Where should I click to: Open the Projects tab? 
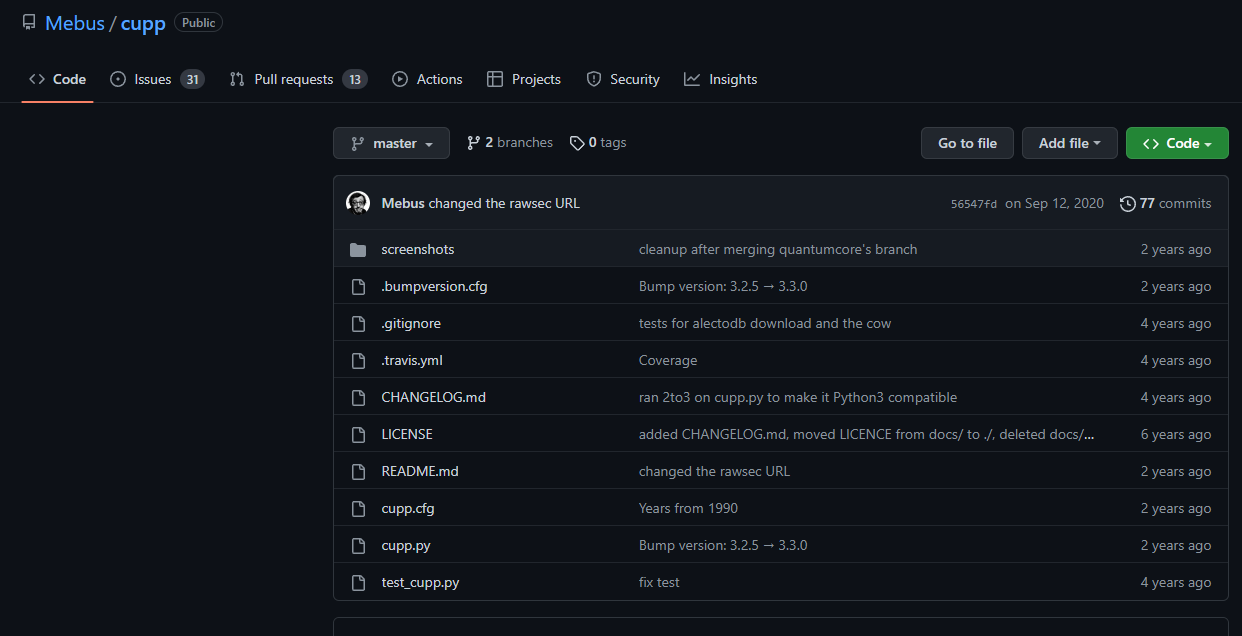click(x=524, y=79)
